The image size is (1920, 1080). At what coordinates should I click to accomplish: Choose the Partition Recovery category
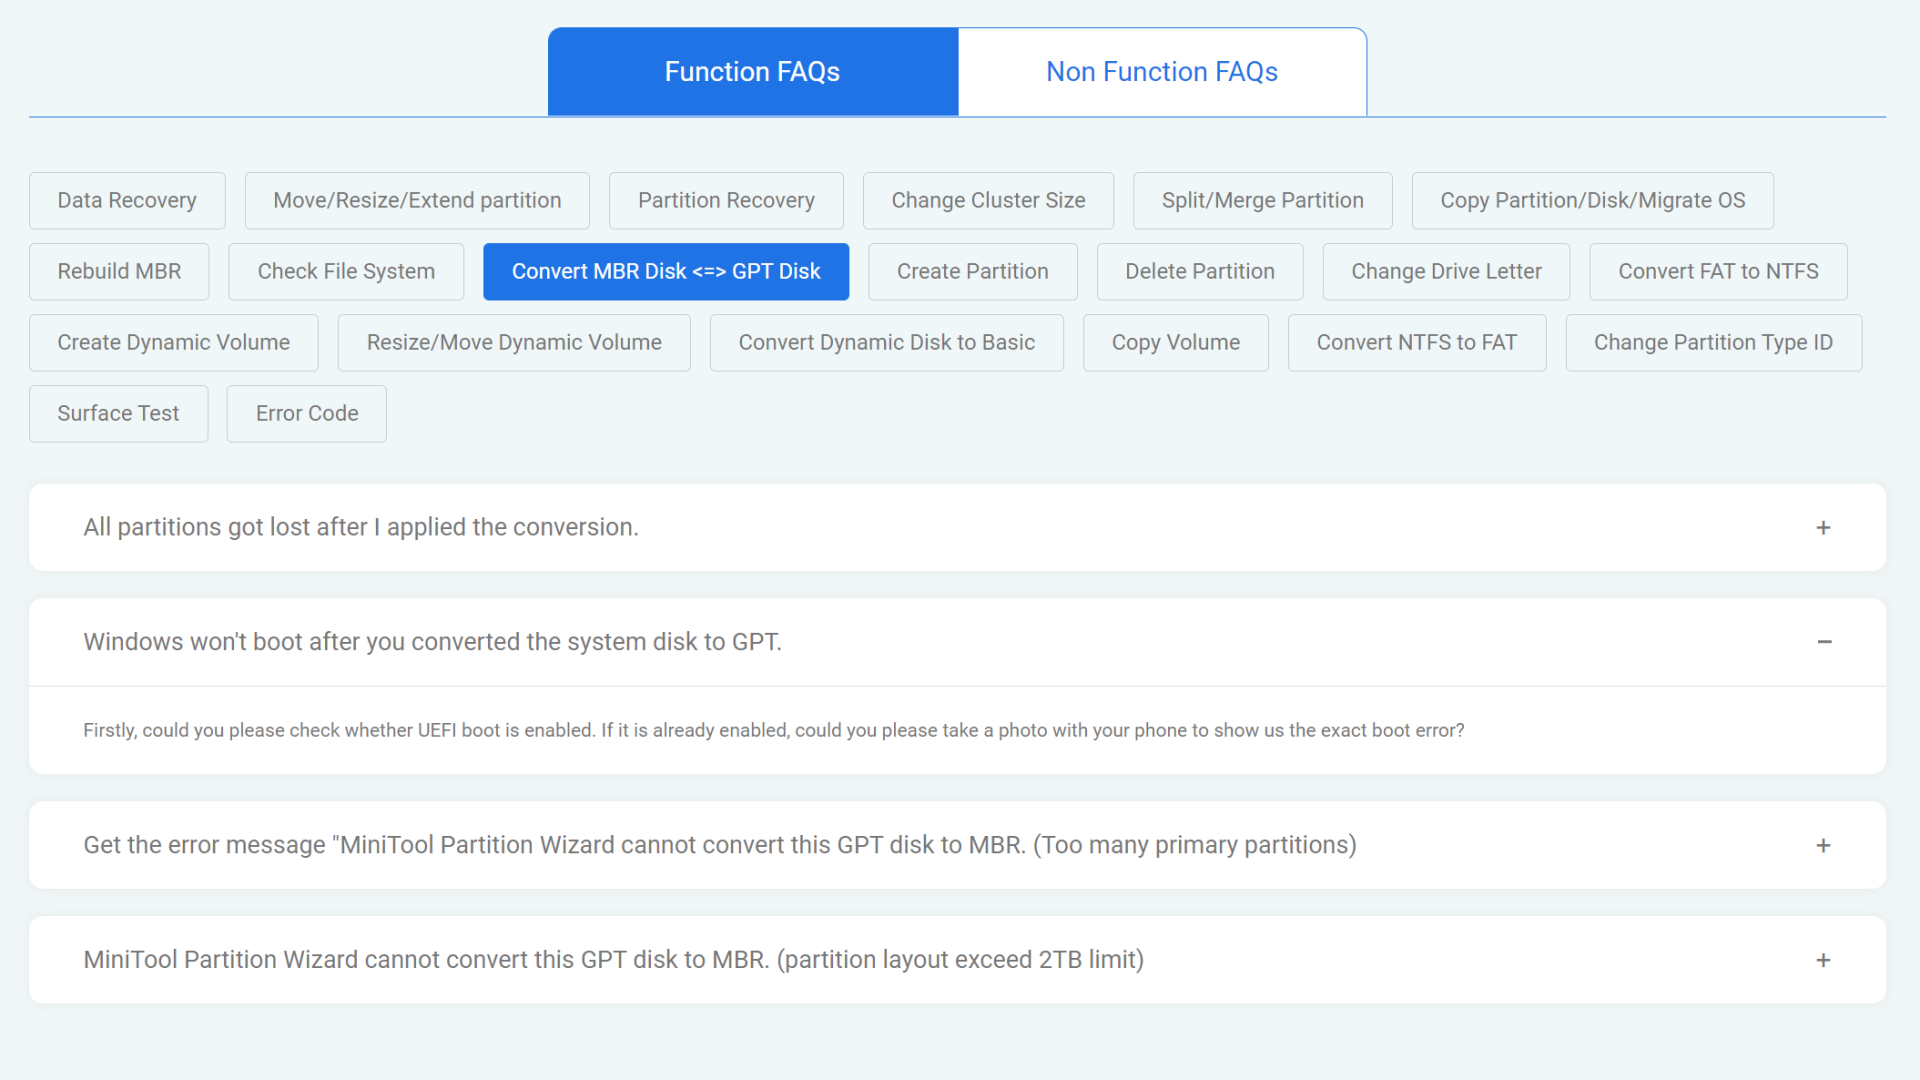(726, 201)
